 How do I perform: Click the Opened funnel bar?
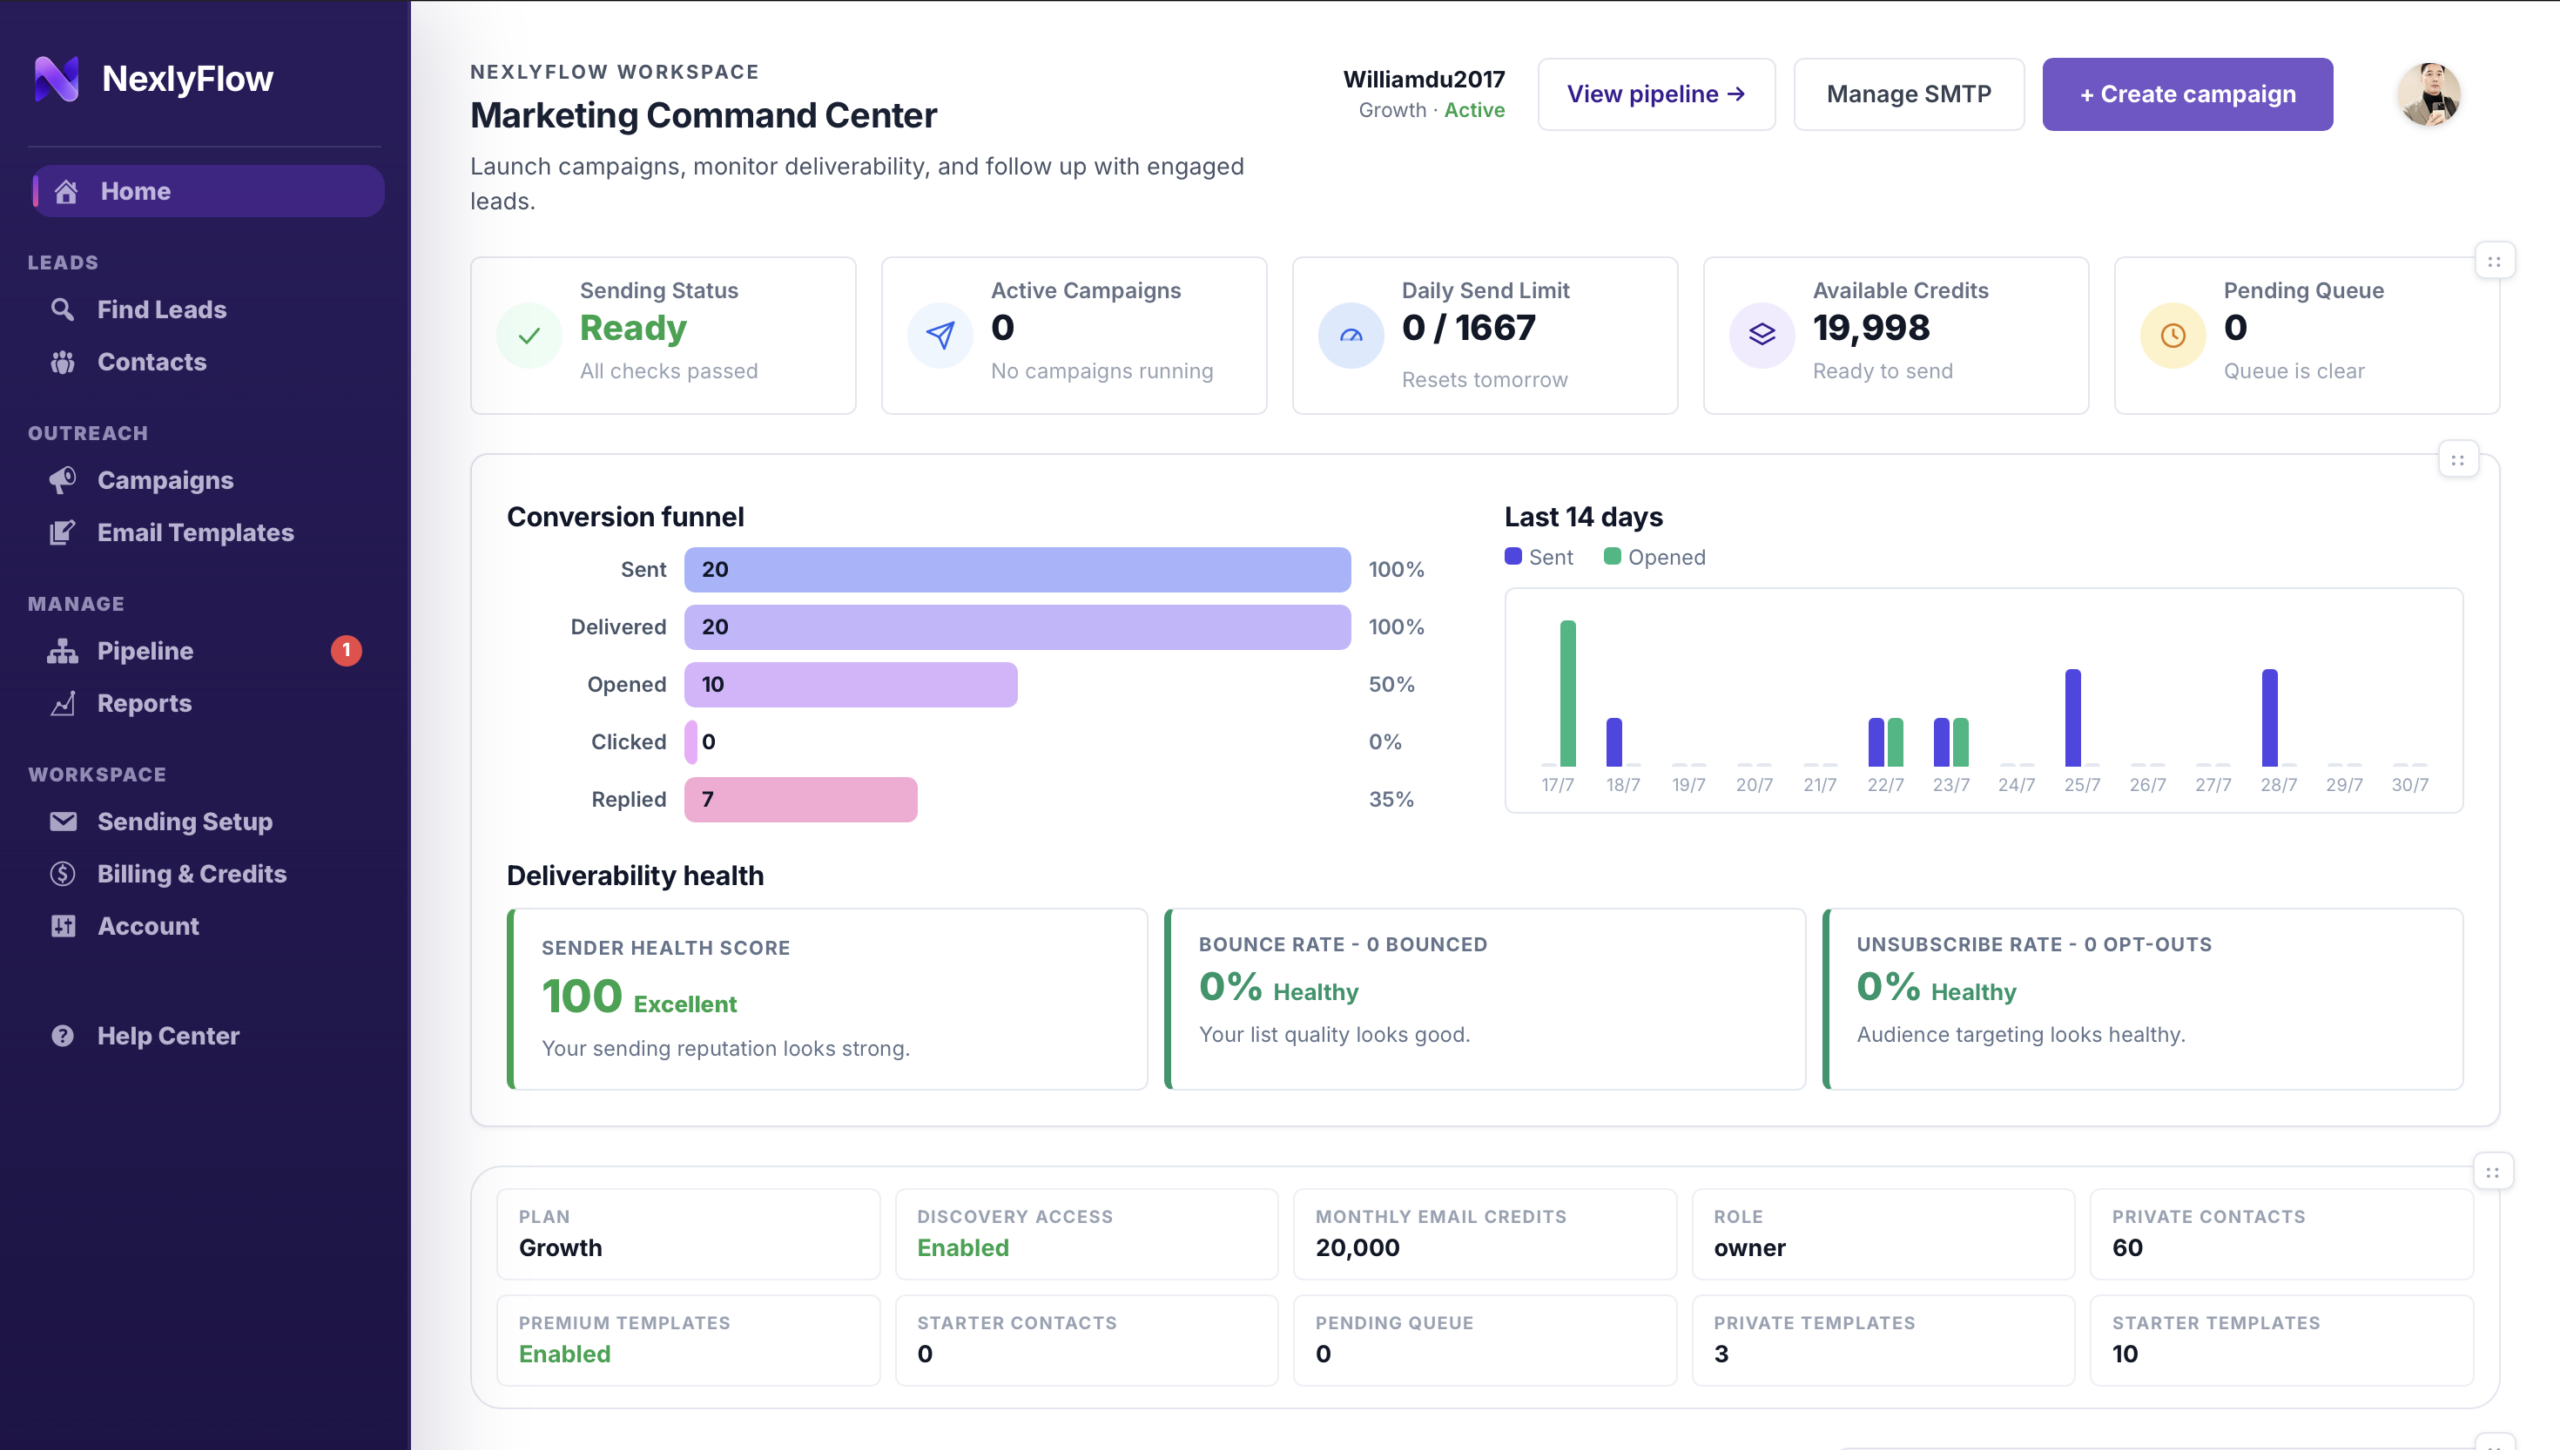coord(850,684)
